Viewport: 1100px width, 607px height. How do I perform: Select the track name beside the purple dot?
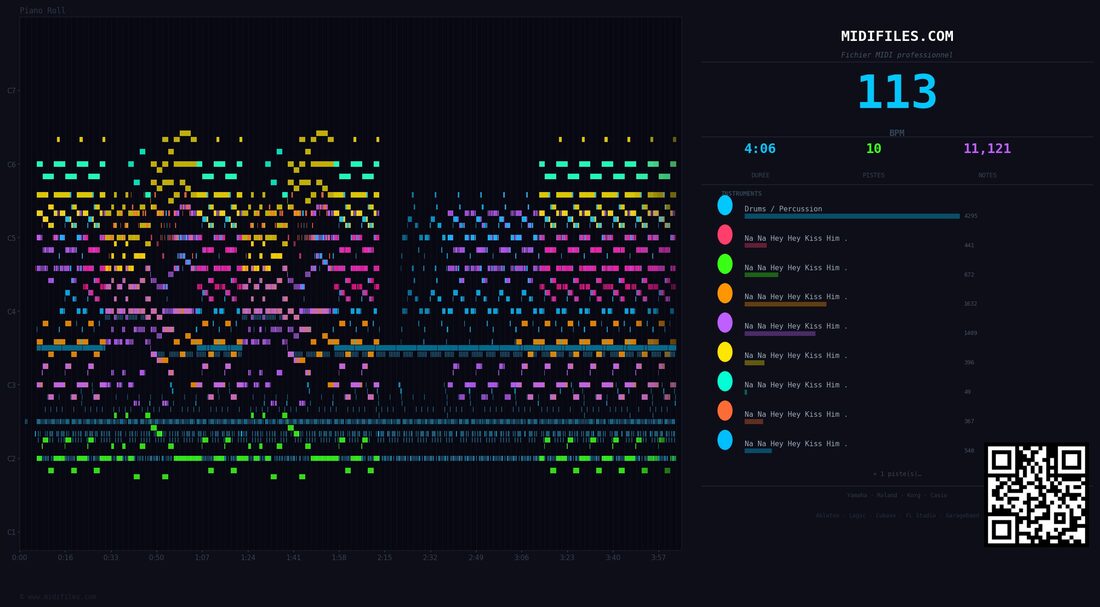pos(796,326)
